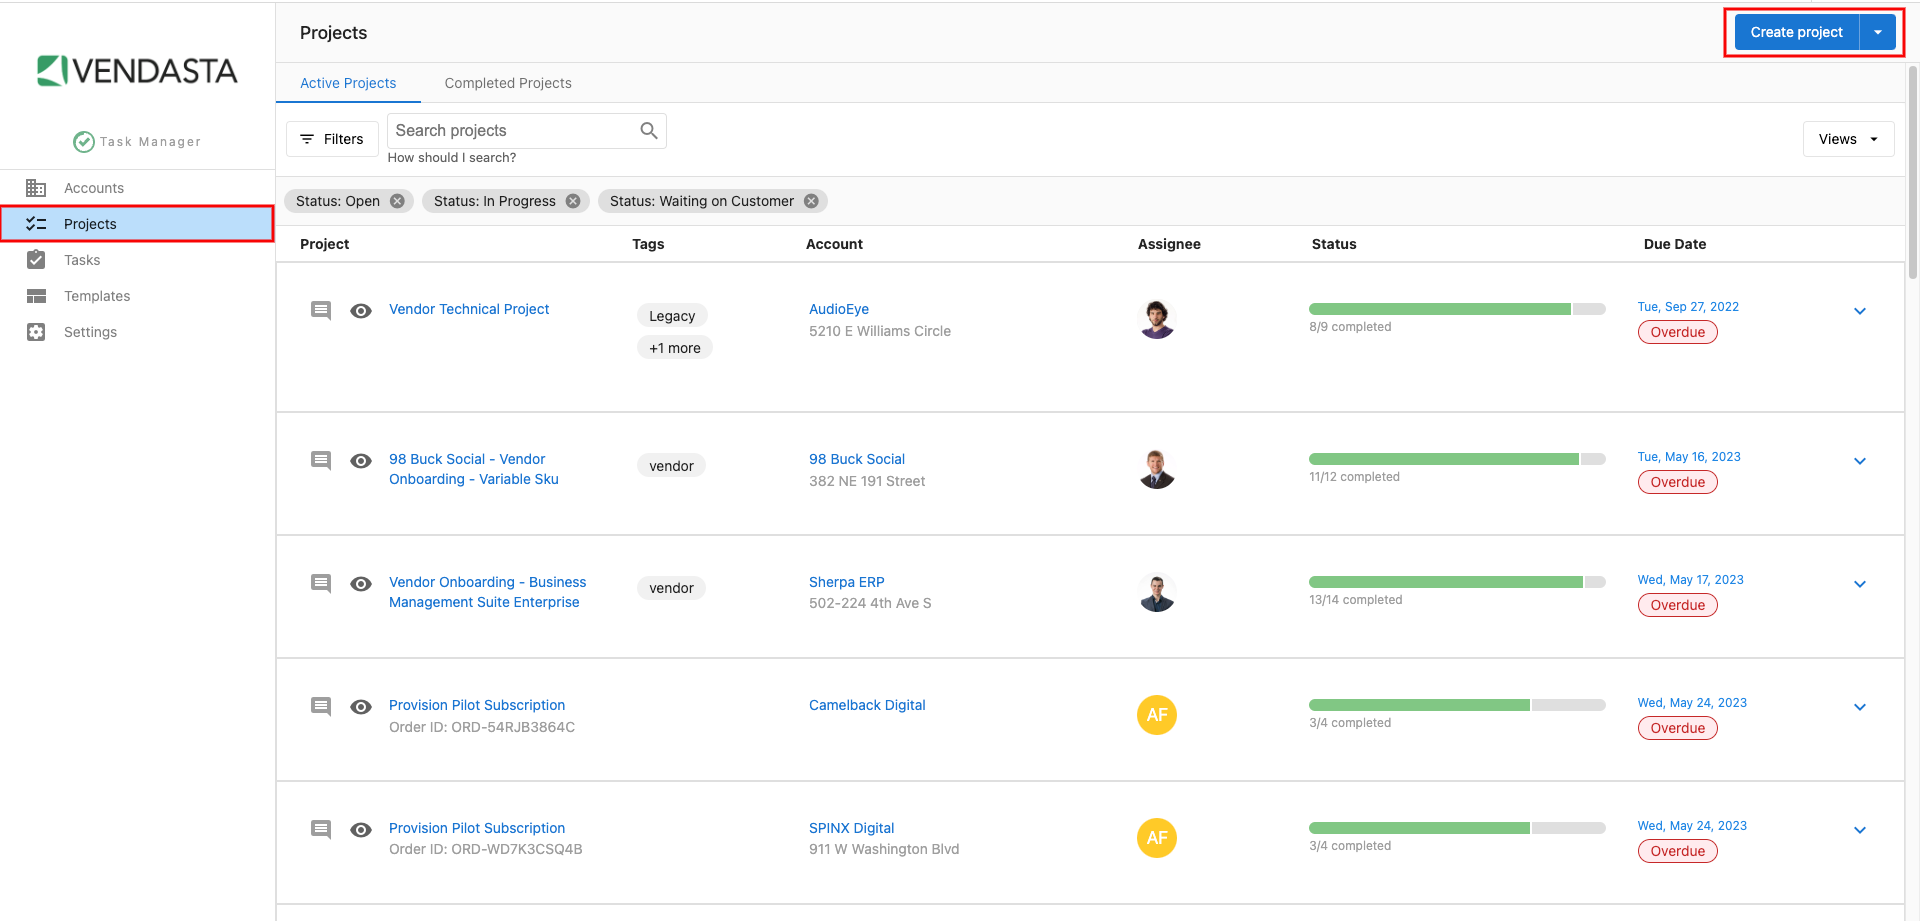The height and width of the screenshot is (921, 1920).
Task: Toggle watch eye on Vendor Onboarding Business Management
Action: pos(361,584)
